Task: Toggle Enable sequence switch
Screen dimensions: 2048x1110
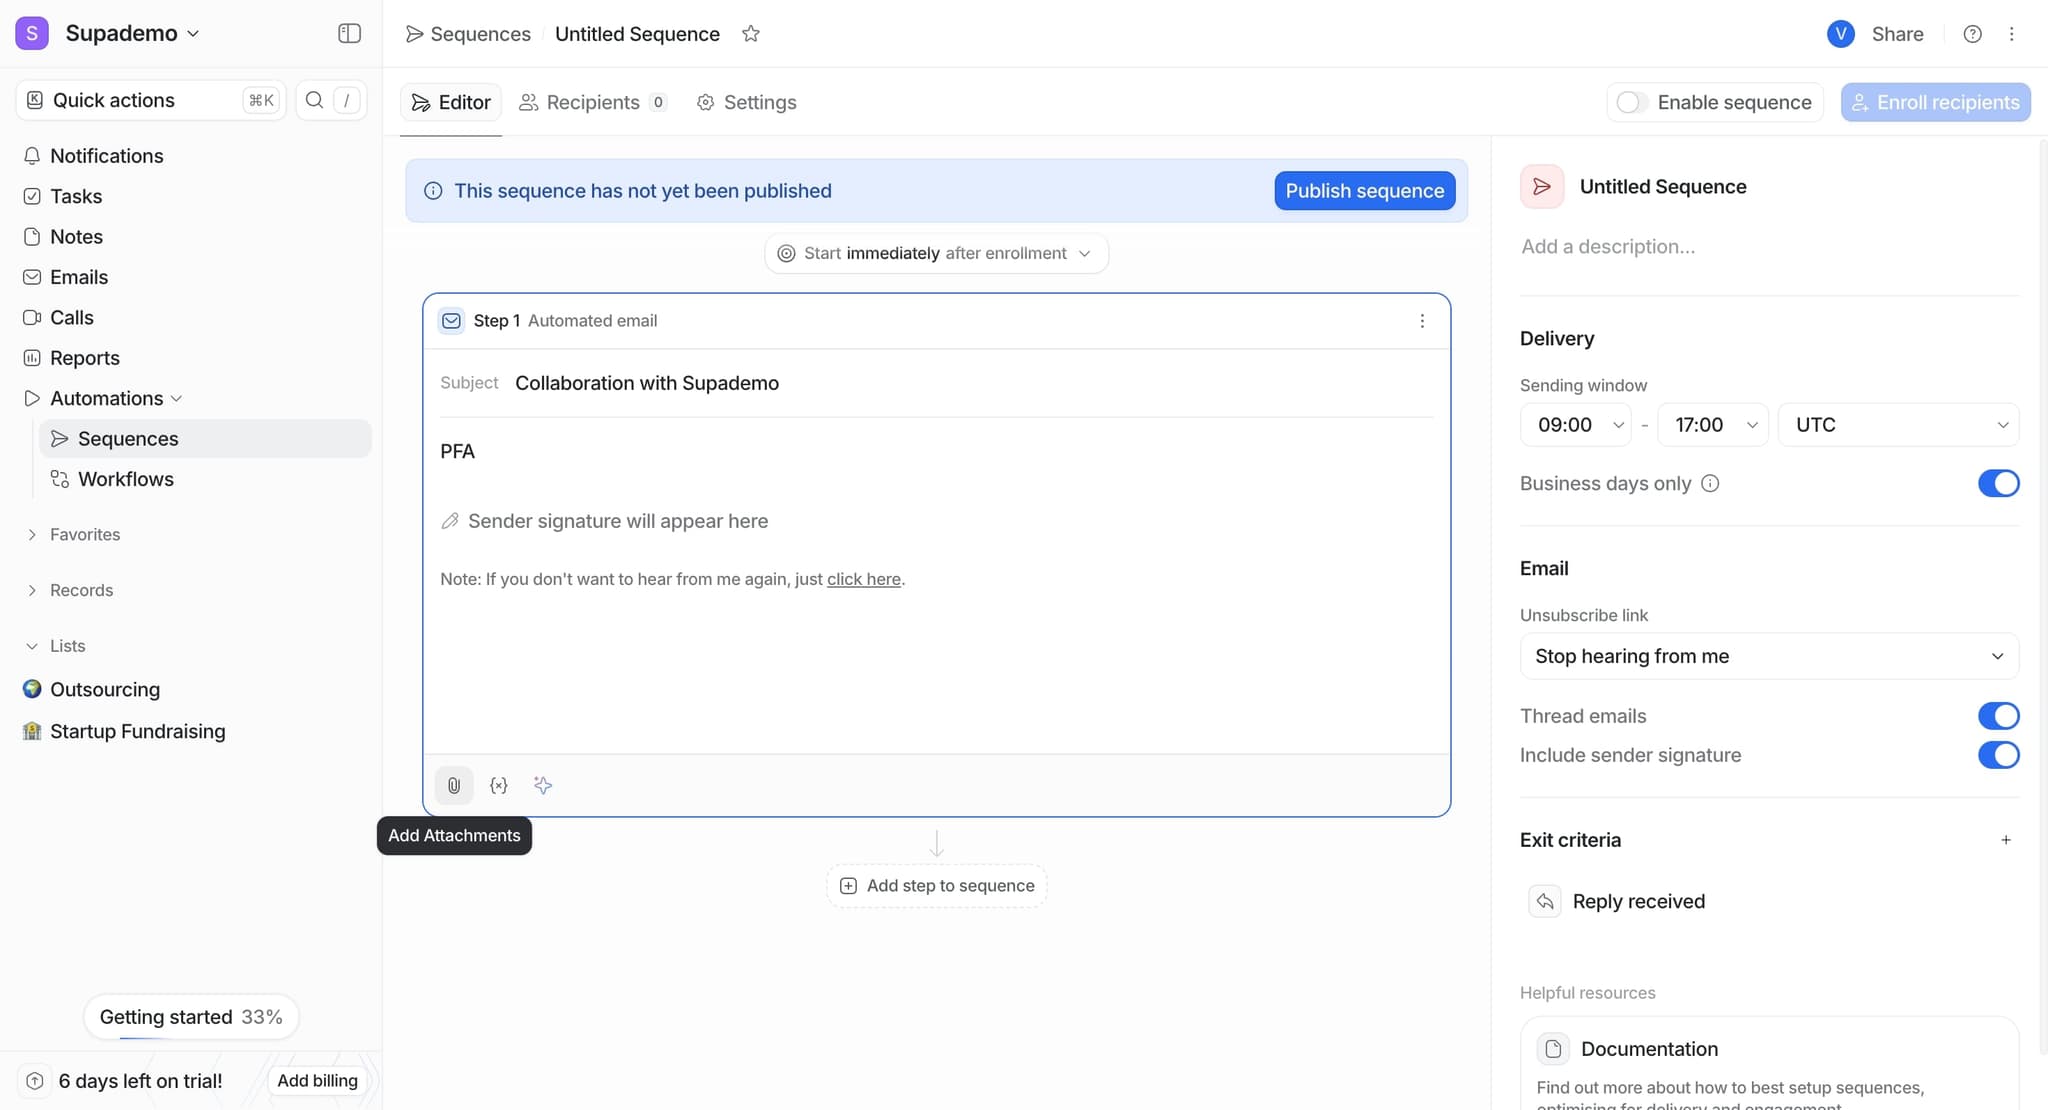Action: point(1631,101)
